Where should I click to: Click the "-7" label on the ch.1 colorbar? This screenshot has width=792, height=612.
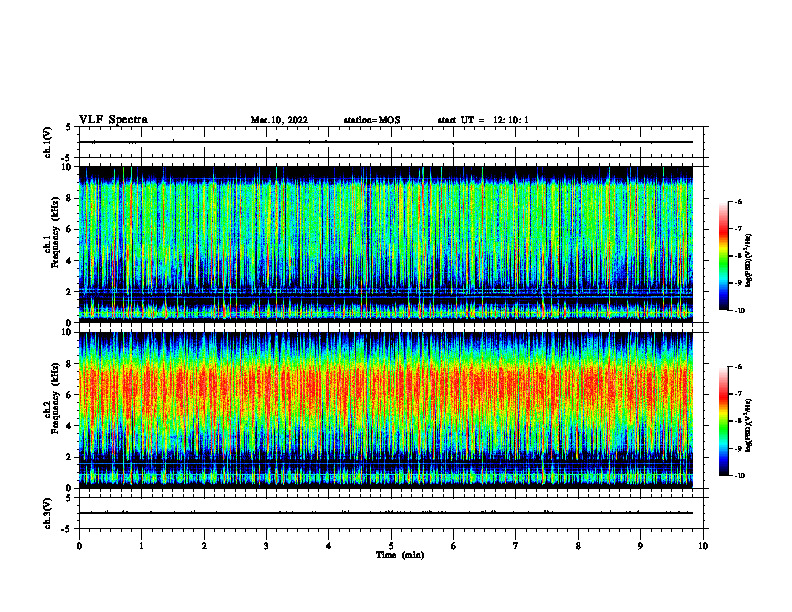(x=737, y=229)
